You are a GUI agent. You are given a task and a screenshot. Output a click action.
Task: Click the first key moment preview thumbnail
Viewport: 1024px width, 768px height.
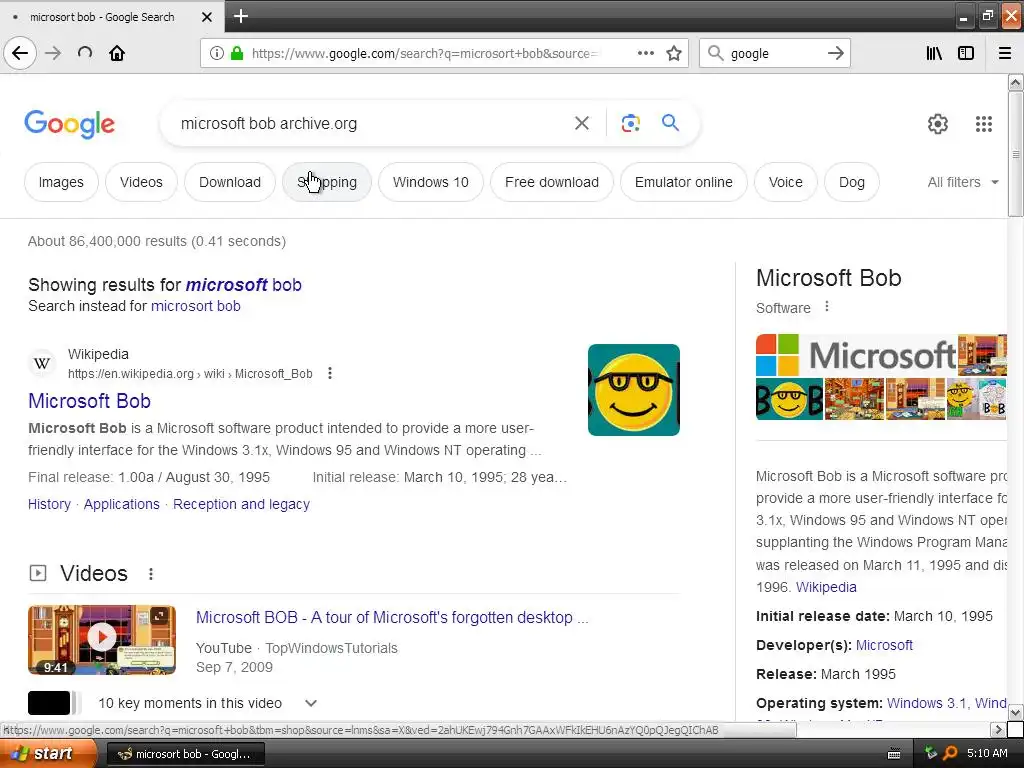tap(49, 703)
